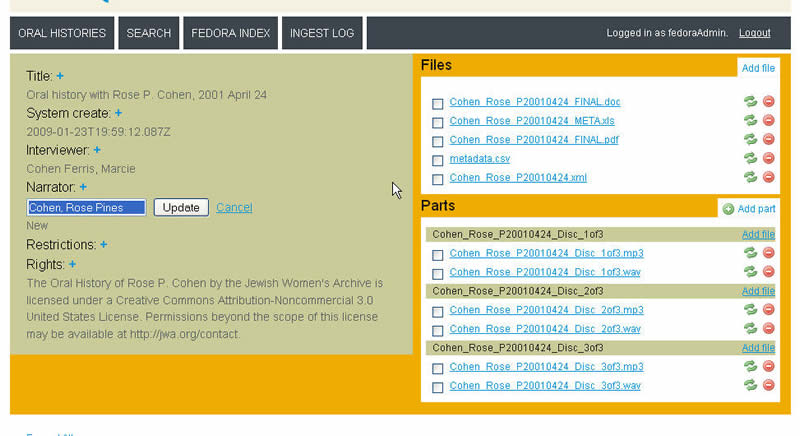Click replace icon for Cohen_Rose_P20010424.xml
Screen dimensions: 800x436
[750, 177]
